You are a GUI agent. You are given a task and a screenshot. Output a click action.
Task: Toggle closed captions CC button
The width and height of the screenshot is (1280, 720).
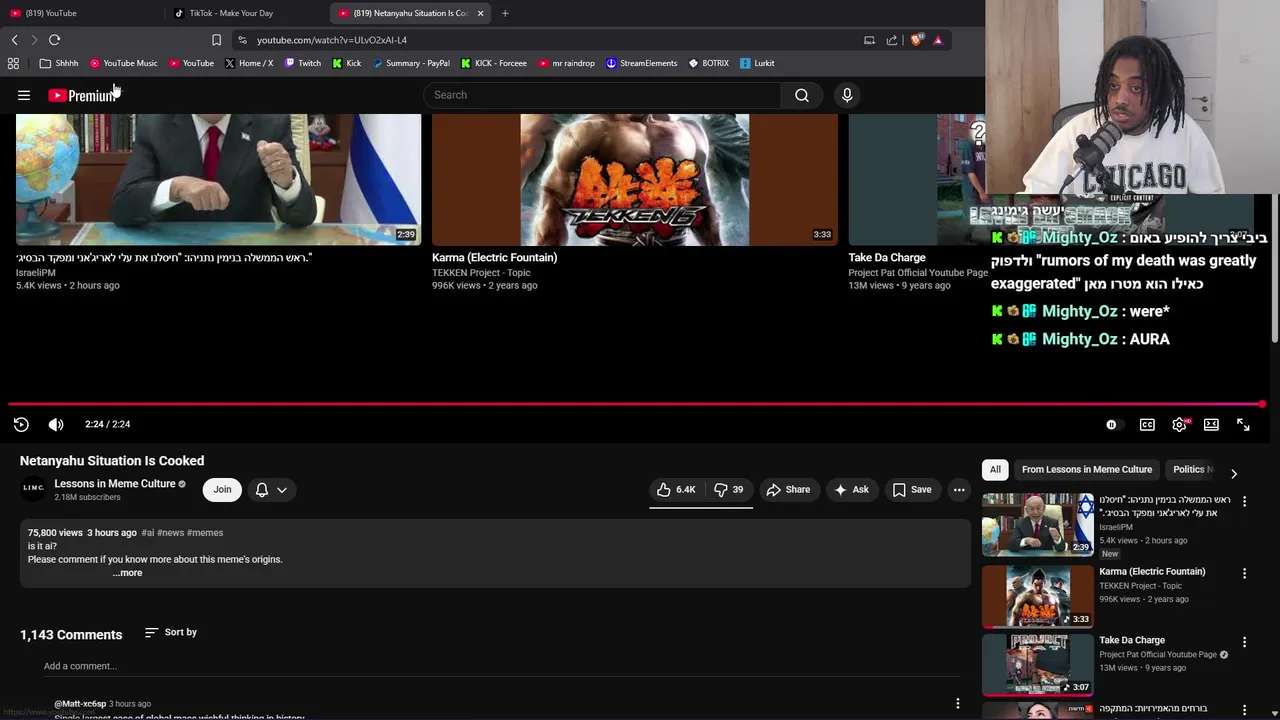[x=1147, y=425]
